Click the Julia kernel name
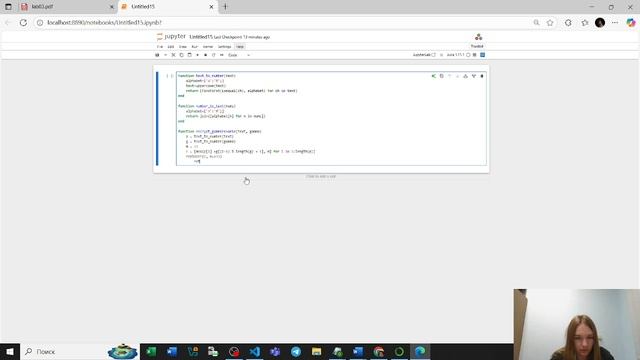The image size is (640, 360). pyautogui.click(x=456, y=55)
